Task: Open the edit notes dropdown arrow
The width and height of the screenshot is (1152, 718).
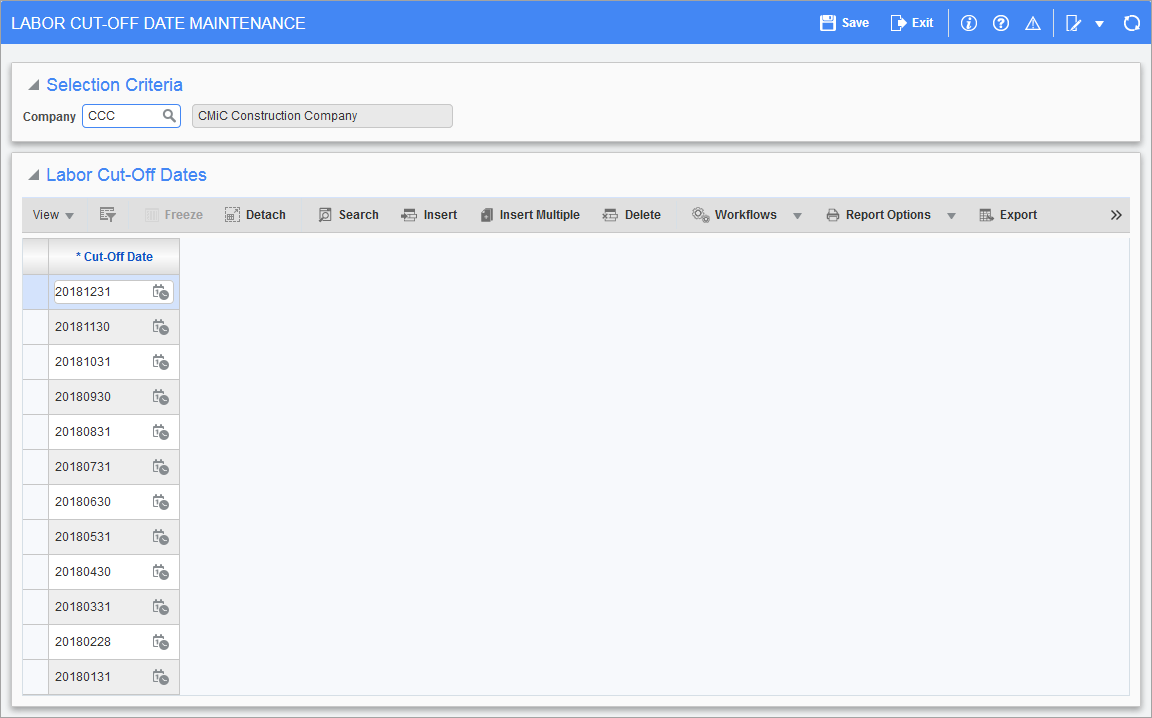Action: [1099, 24]
